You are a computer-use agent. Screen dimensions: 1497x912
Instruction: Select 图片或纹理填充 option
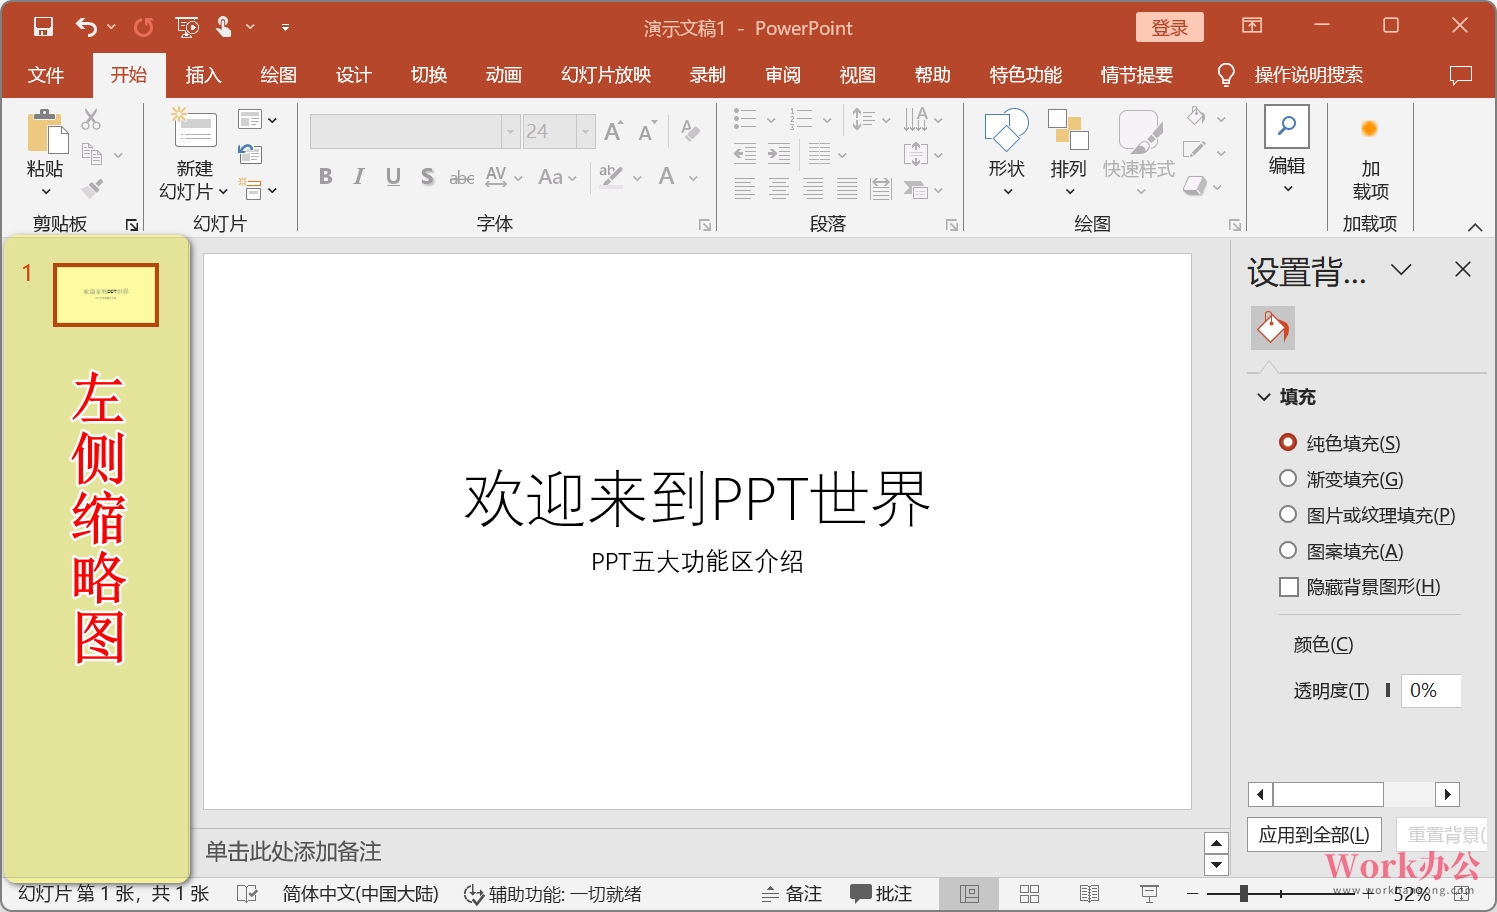[x=1367, y=515]
